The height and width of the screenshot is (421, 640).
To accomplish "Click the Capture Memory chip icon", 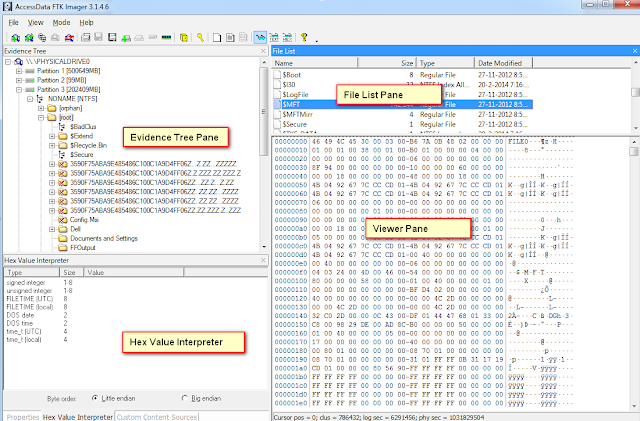I will pyautogui.click(x=166, y=37).
